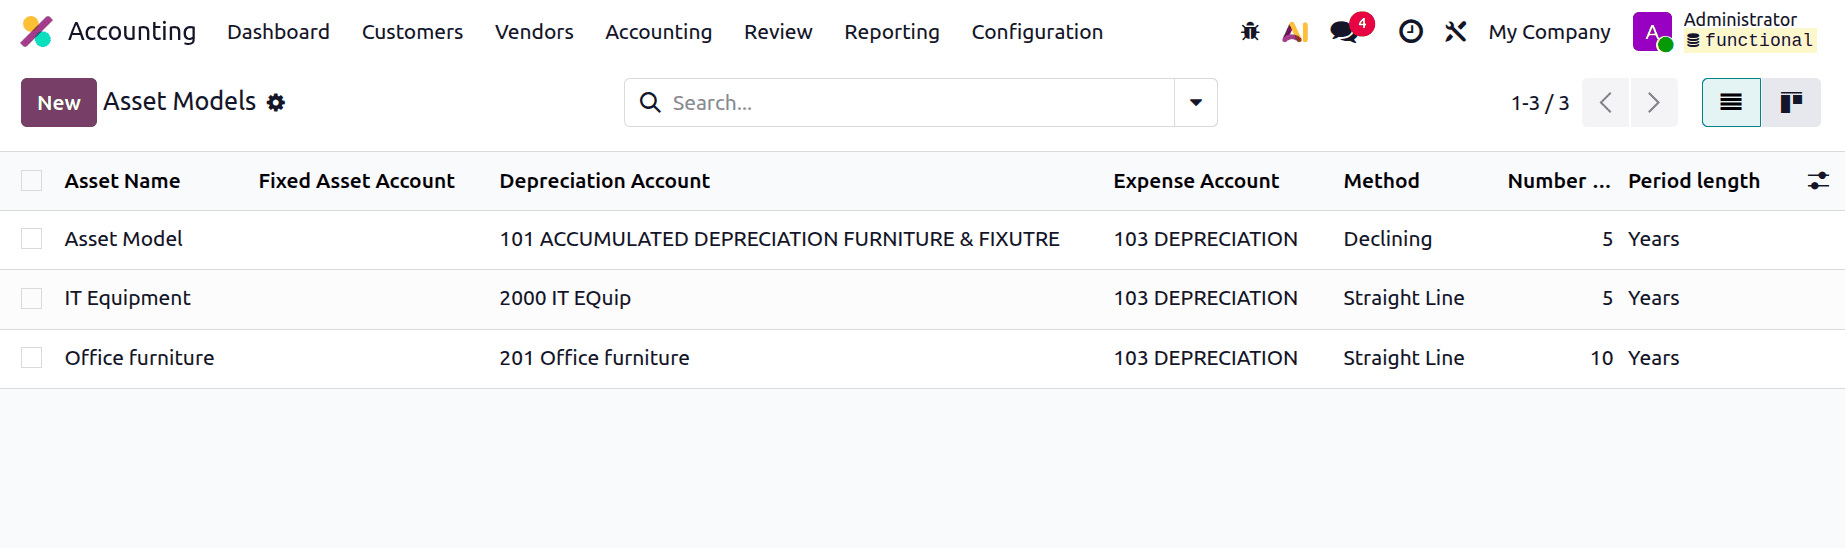Toggle the select-all records checkbox
1845x548 pixels.
tap(32, 181)
